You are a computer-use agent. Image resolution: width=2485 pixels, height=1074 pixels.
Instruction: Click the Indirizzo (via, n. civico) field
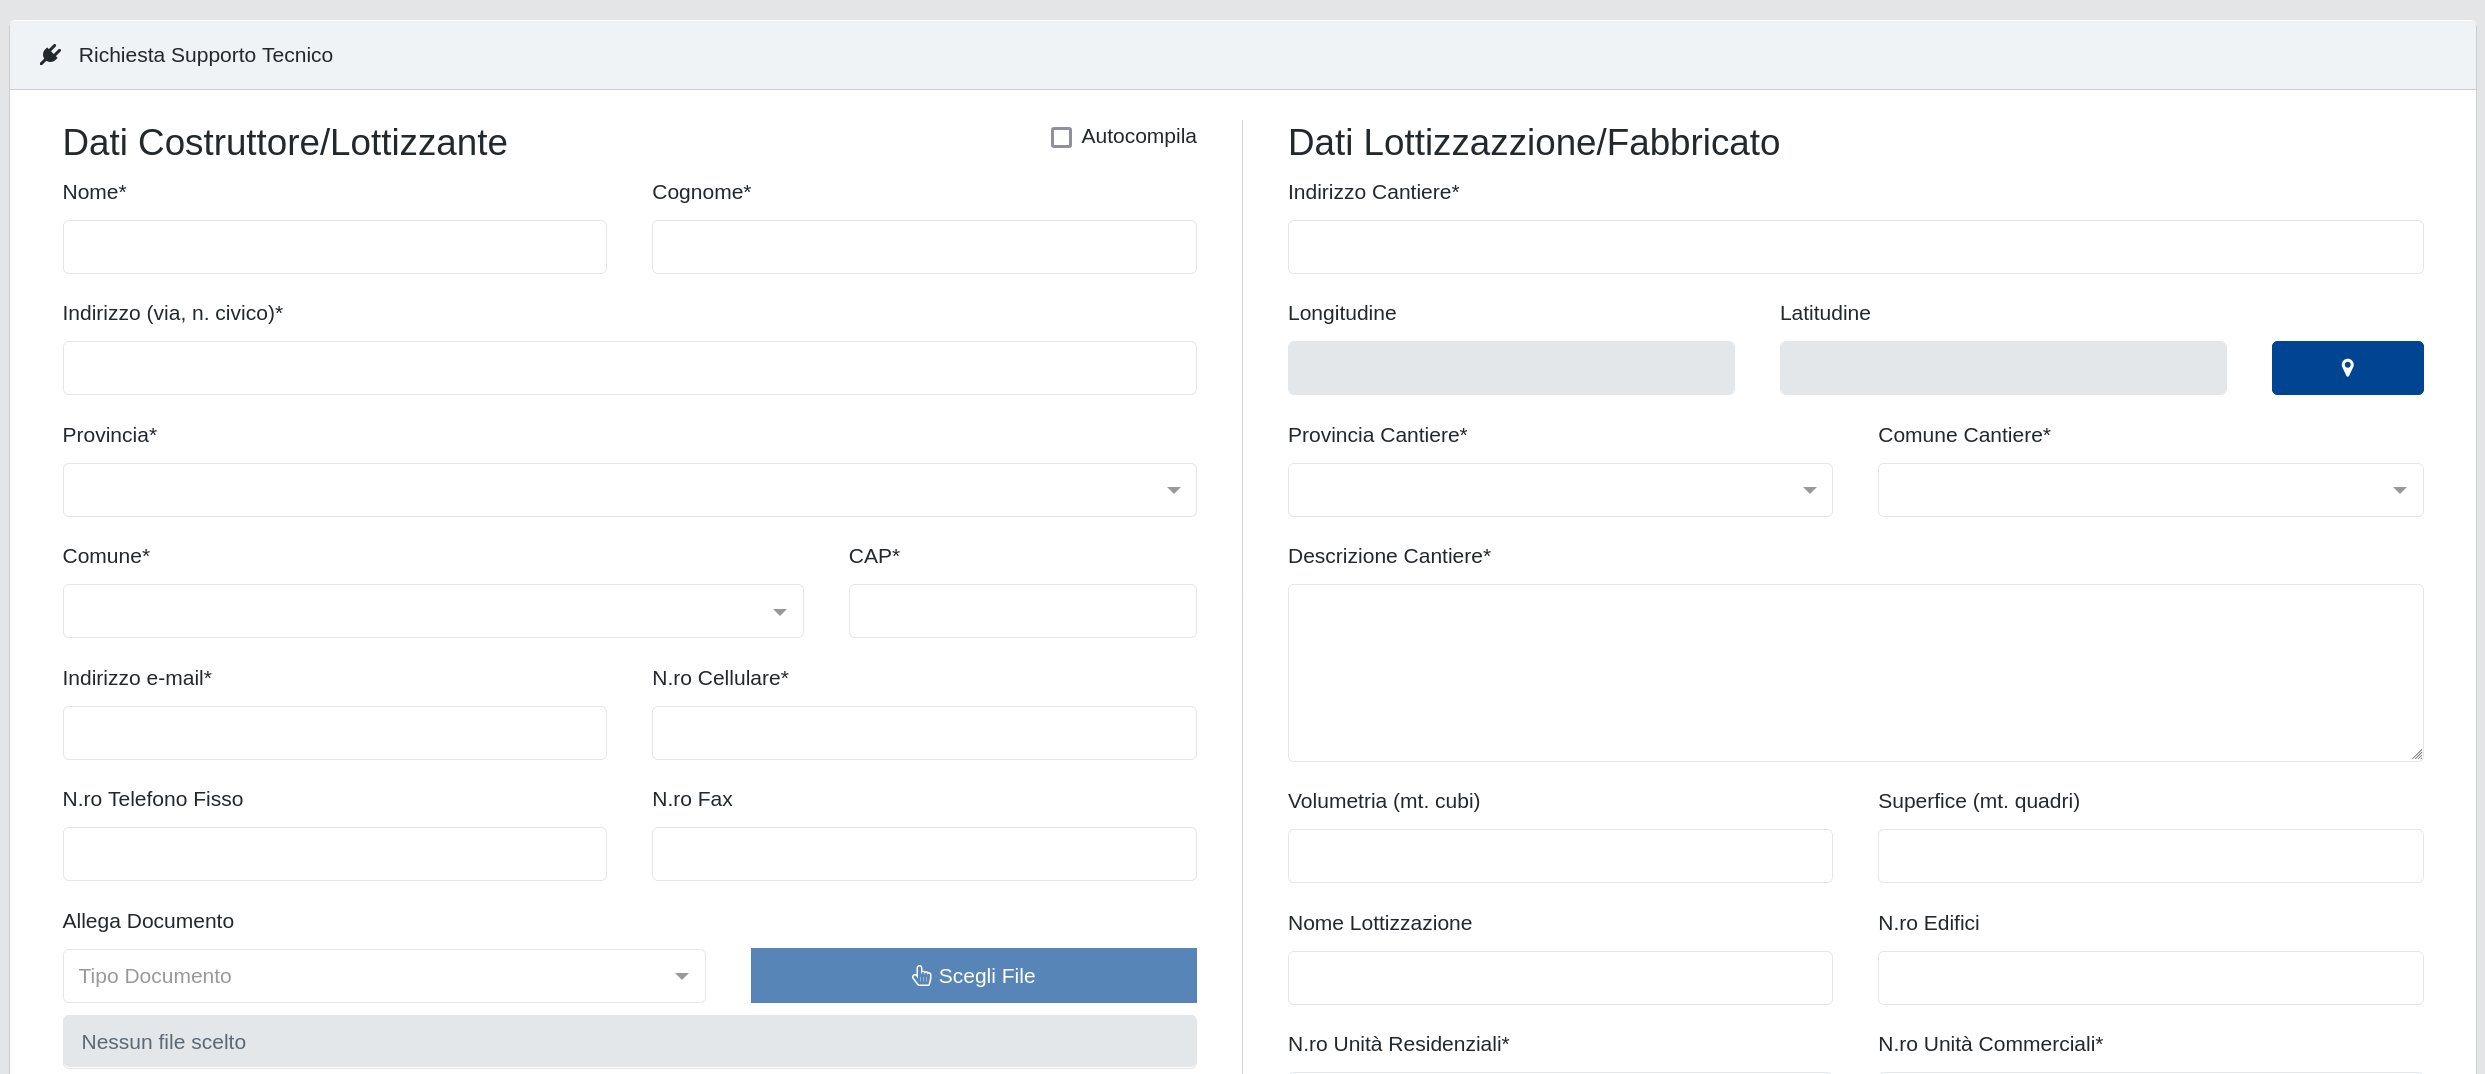629,368
